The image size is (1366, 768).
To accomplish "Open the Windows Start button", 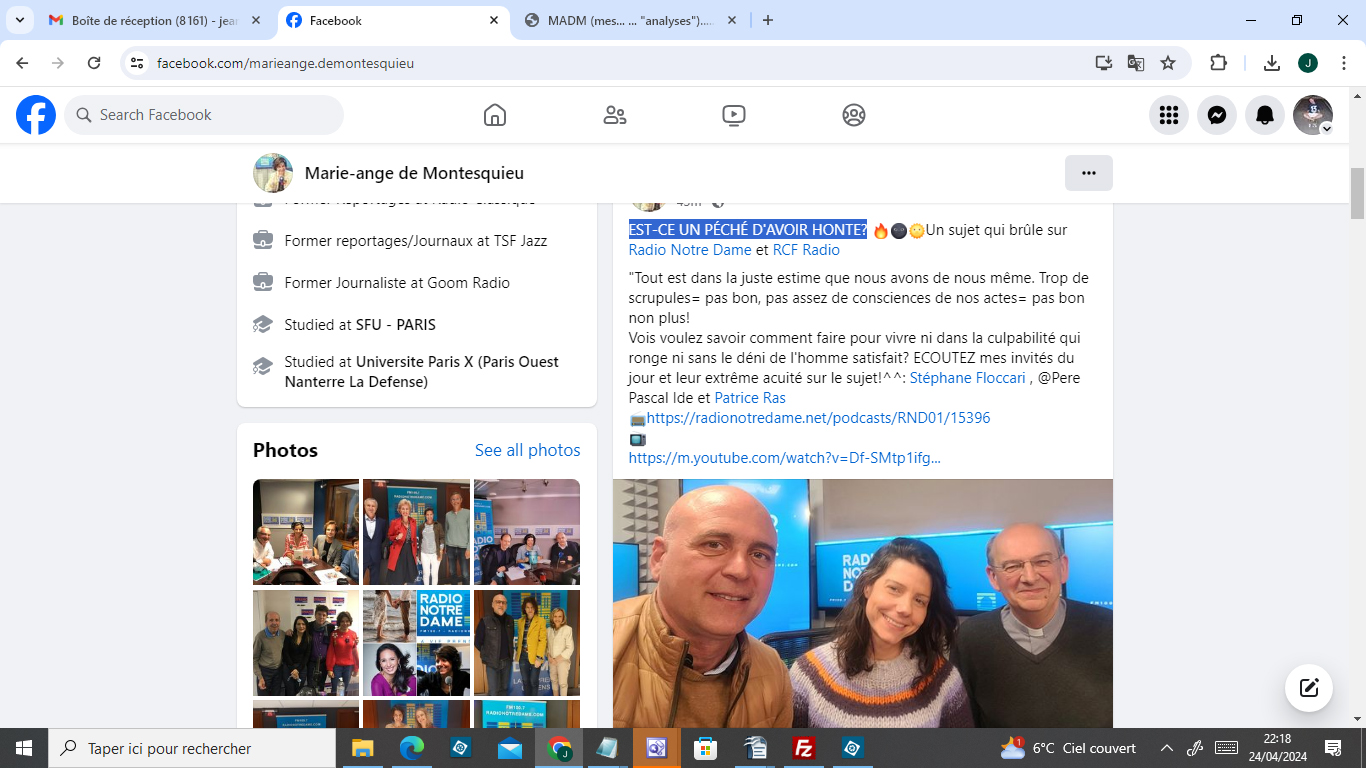I will coord(24,748).
